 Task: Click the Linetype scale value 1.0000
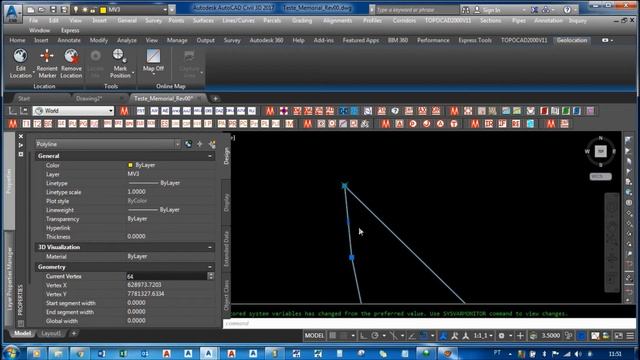pyautogui.click(x=136, y=192)
